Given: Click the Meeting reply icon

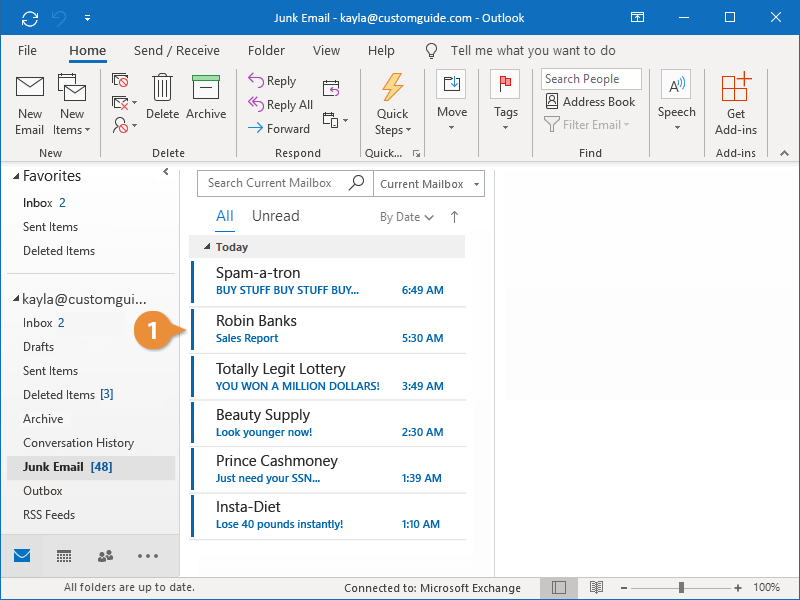Looking at the screenshot, I should pos(331,88).
